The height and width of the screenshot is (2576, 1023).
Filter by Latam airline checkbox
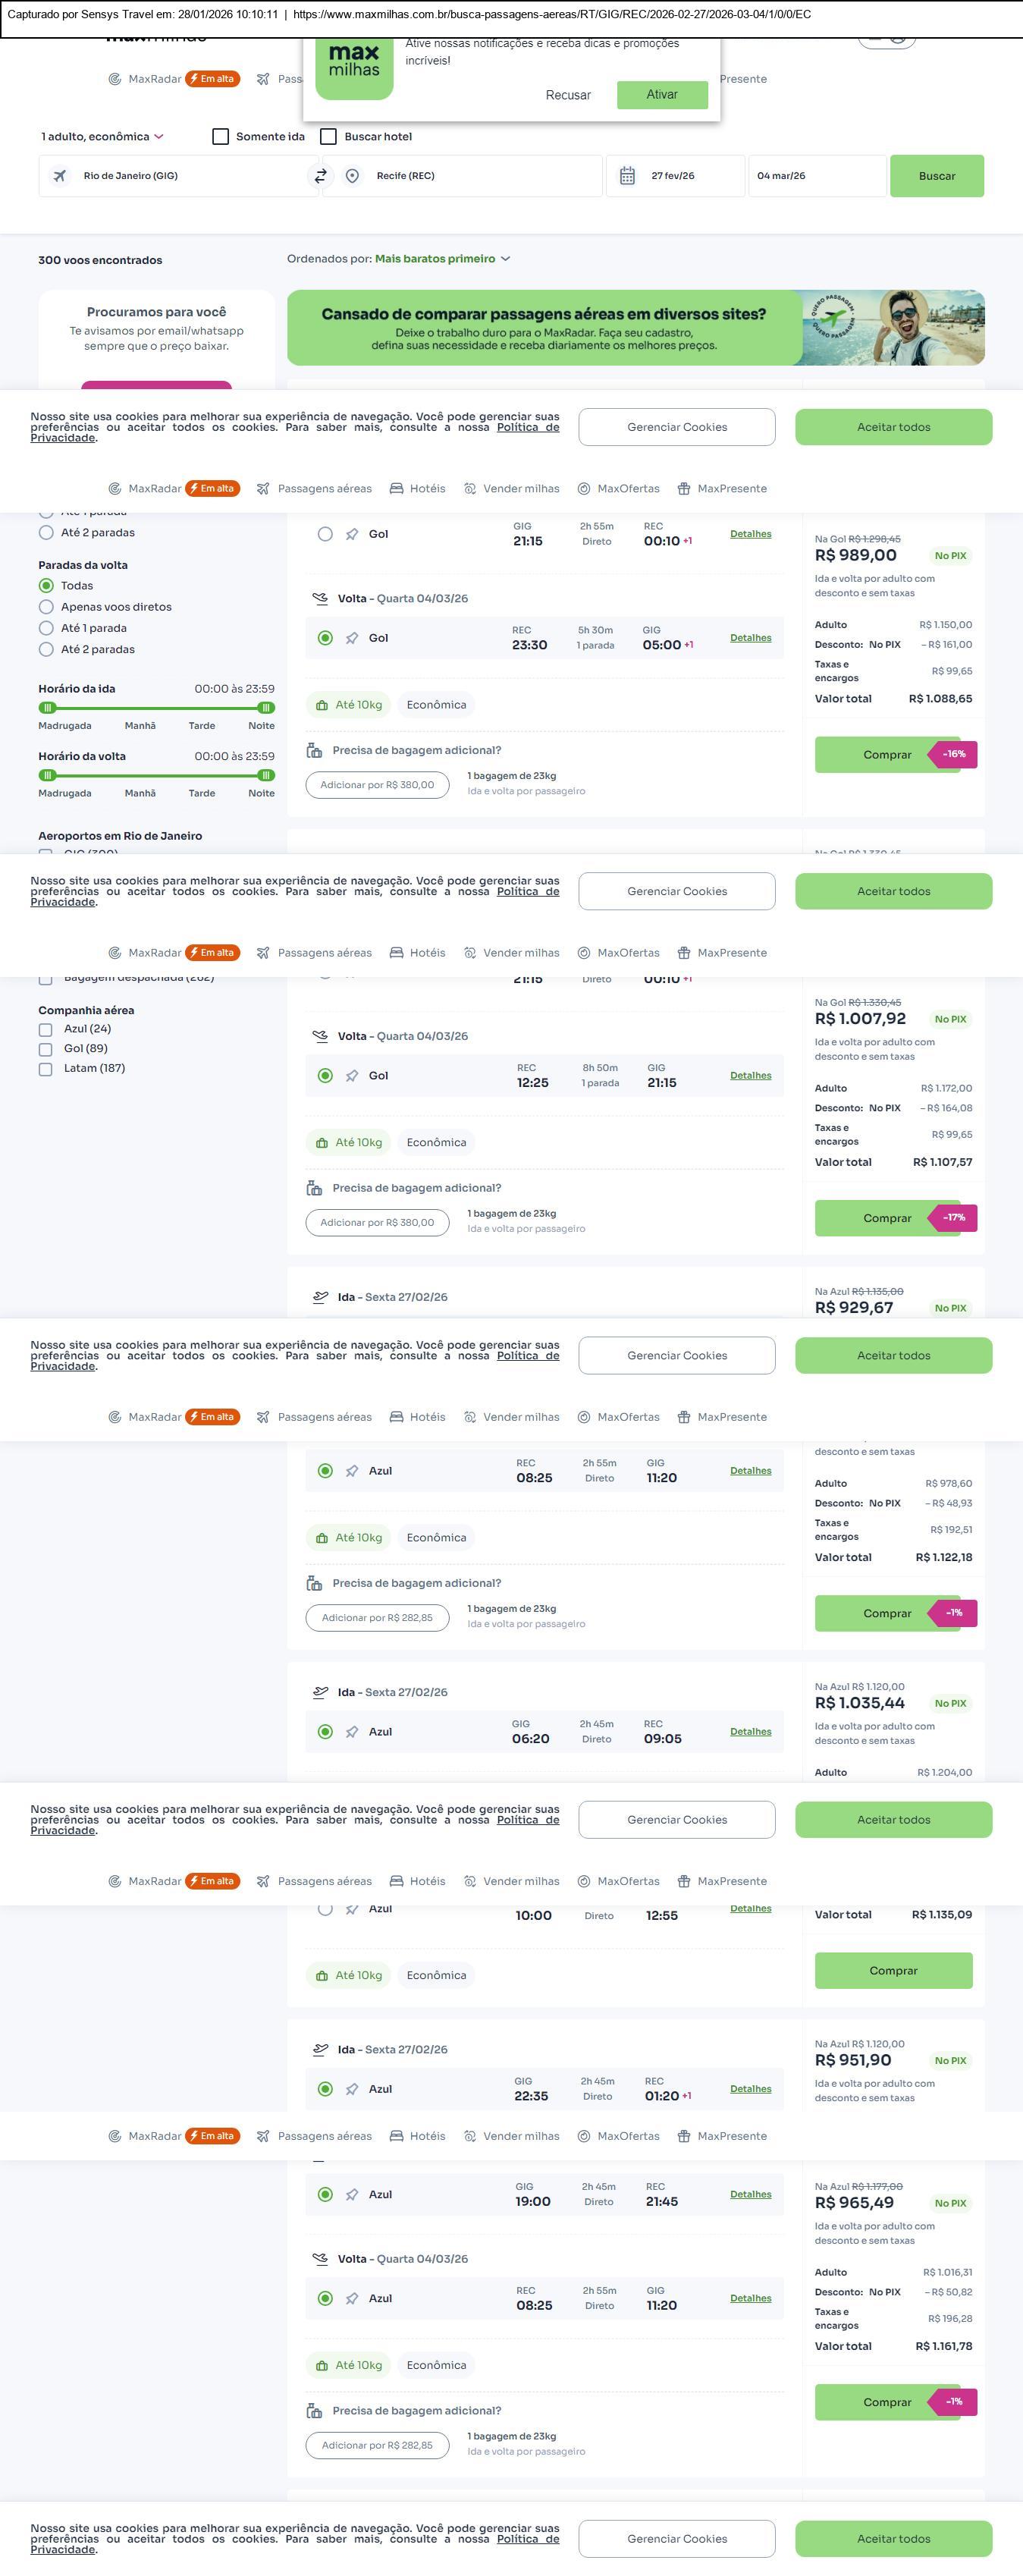point(45,1069)
